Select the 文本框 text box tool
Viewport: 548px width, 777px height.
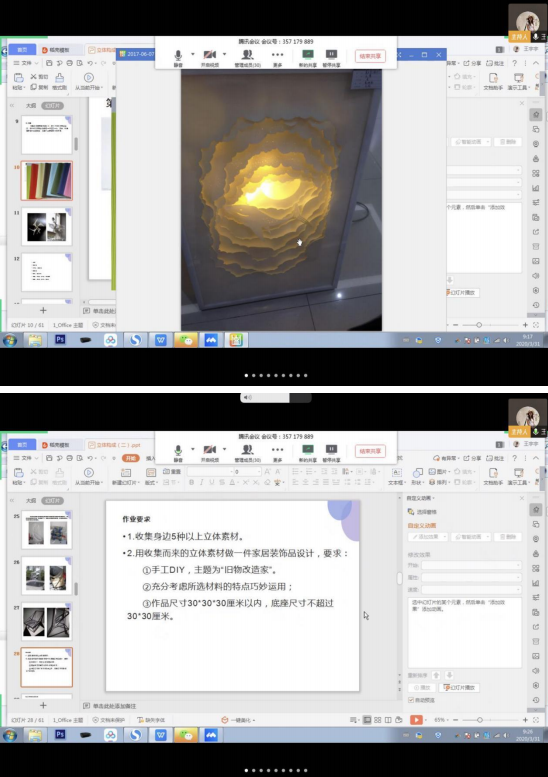pyautogui.click(x=396, y=476)
